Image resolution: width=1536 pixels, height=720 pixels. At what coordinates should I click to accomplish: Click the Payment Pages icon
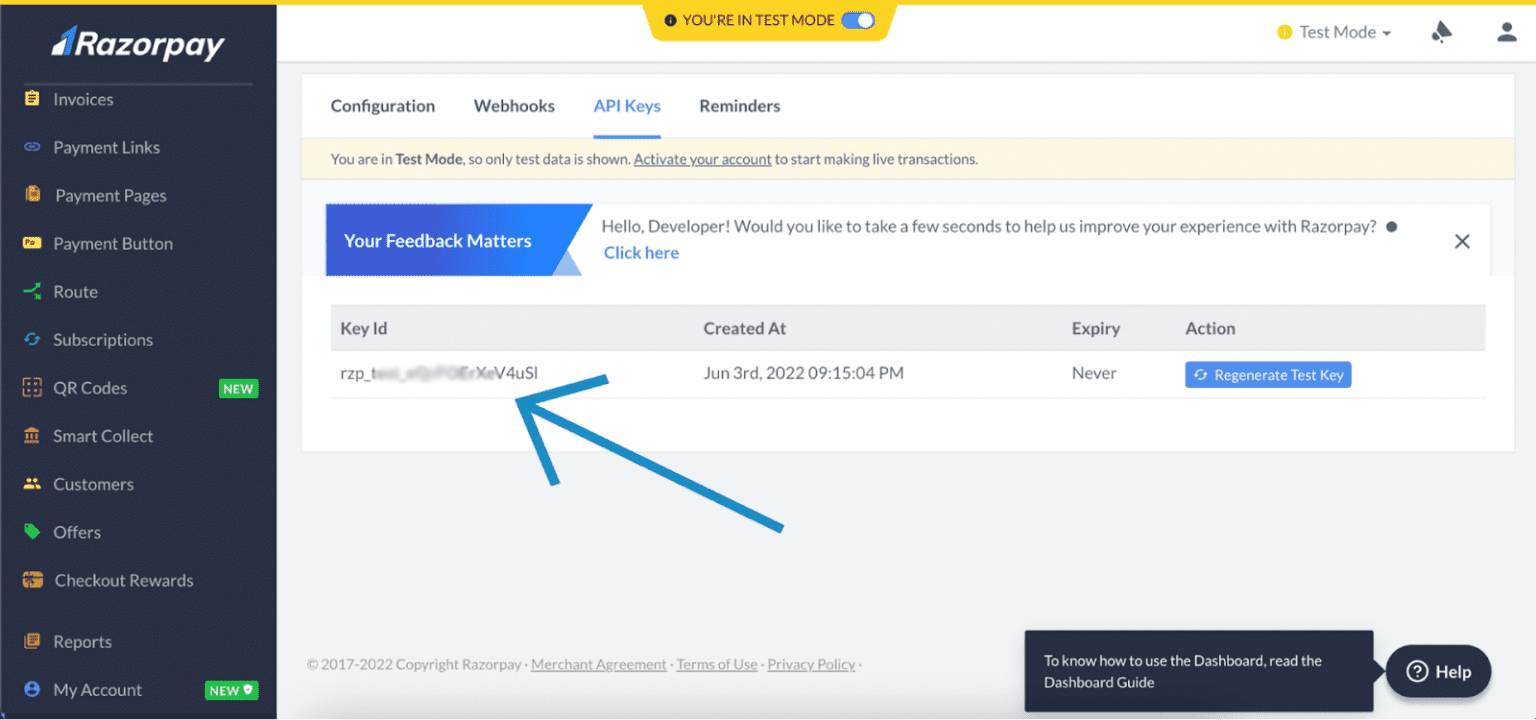33,194
